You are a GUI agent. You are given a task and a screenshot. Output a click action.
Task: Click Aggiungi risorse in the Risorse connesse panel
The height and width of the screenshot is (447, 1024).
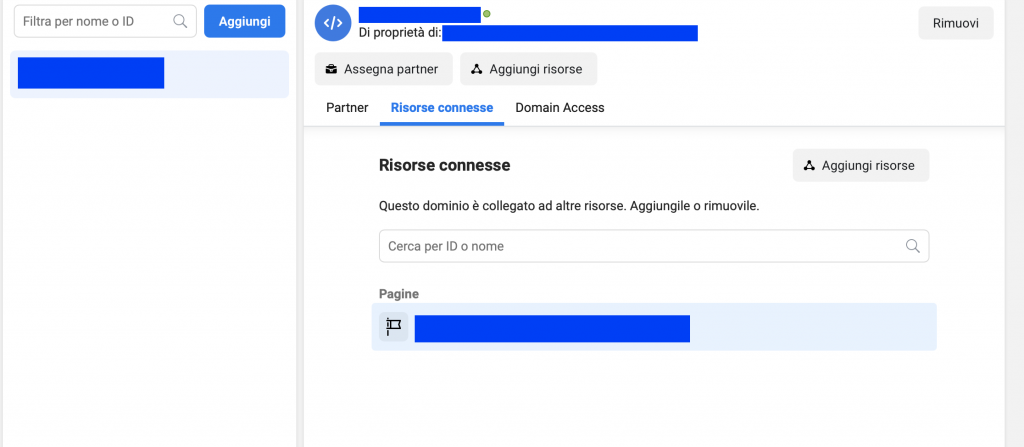click(x=861, y=166)
